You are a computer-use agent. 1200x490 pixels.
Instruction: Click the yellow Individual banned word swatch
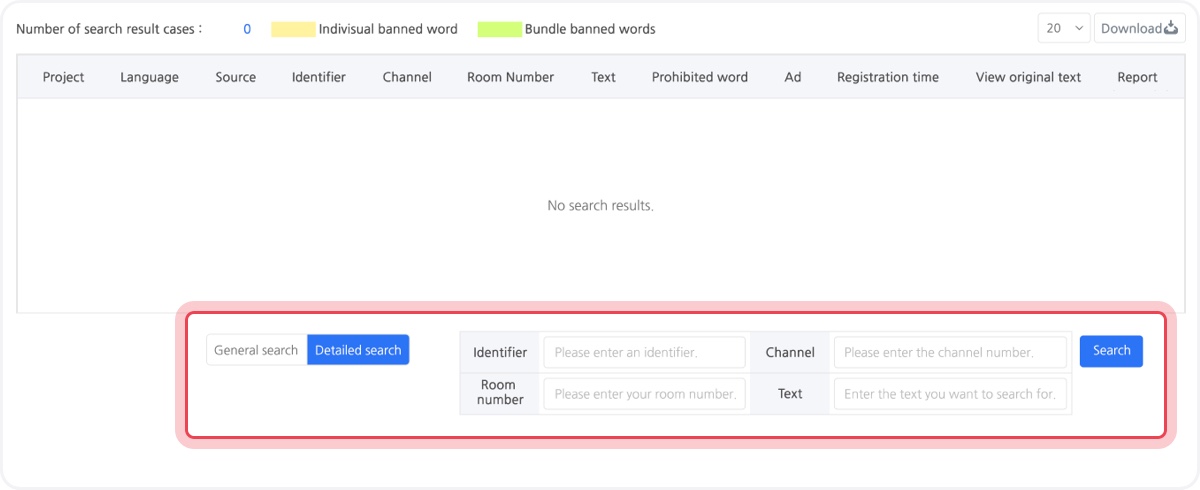pos(293,29)
